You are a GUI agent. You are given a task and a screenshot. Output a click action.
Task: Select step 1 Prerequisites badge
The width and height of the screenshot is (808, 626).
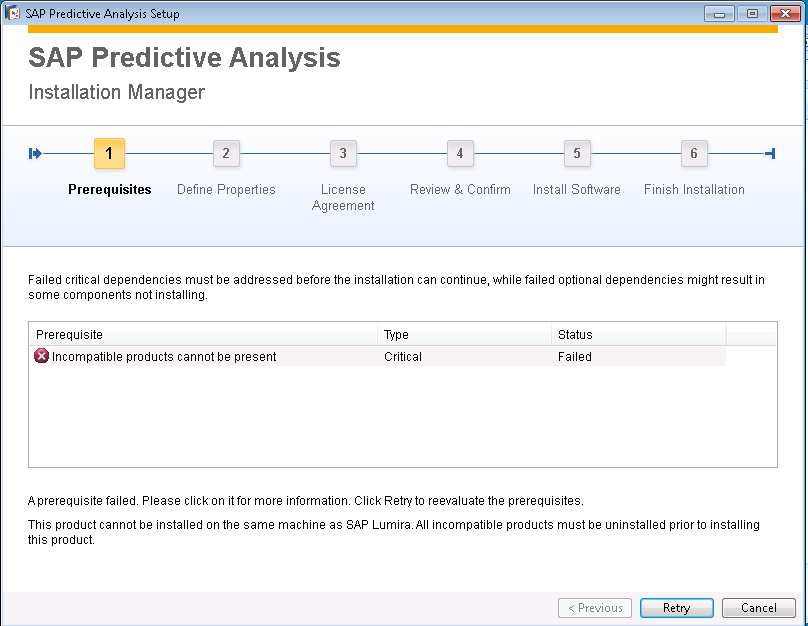pos(109,153)
